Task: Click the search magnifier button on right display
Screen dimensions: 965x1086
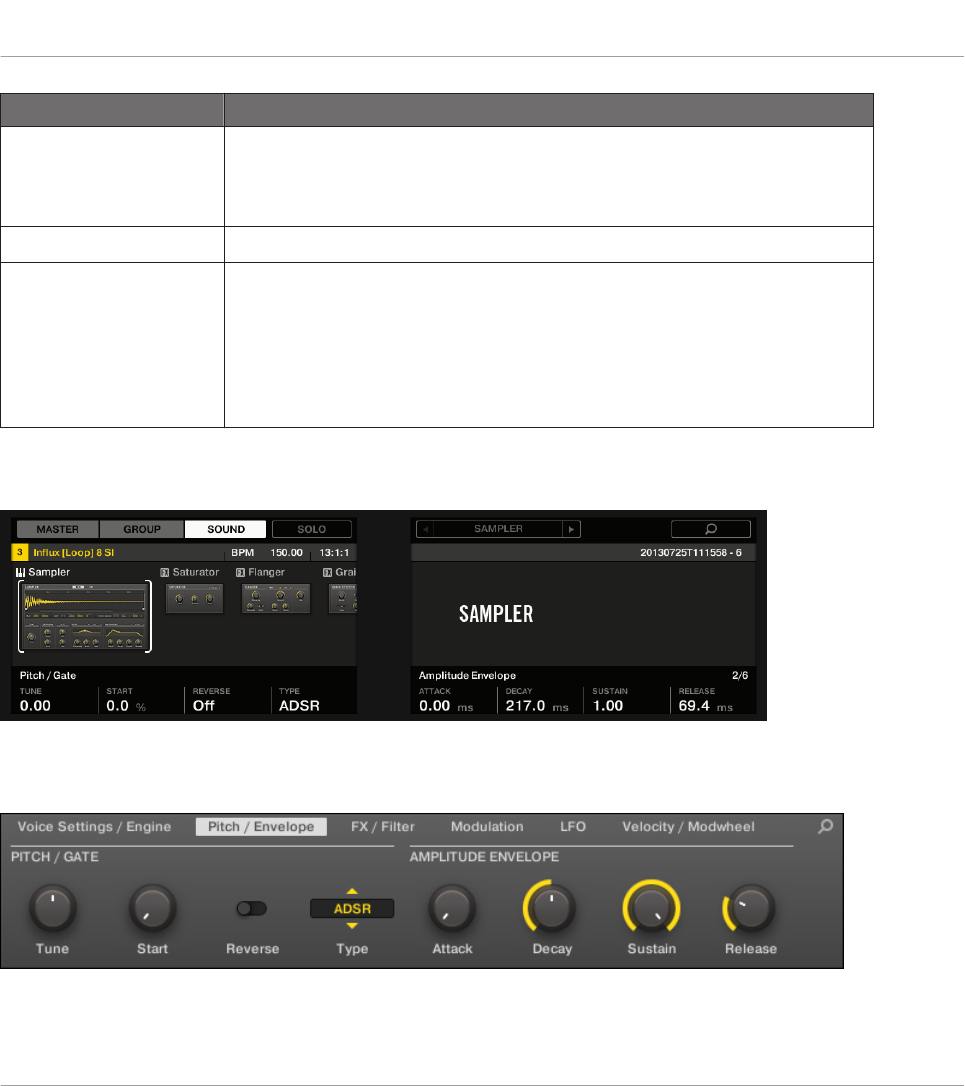Action: [711, 529]
